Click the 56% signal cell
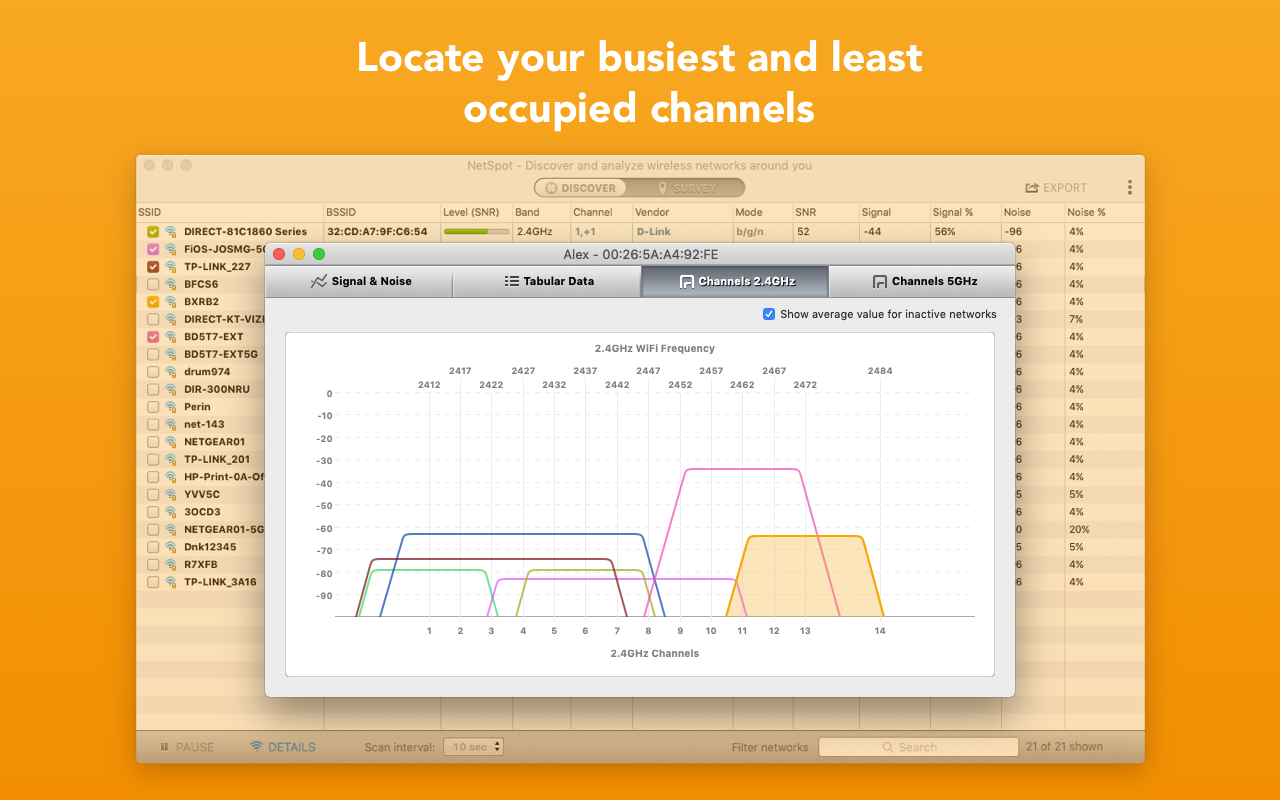 pyautogui.click(x=944, y=232)
